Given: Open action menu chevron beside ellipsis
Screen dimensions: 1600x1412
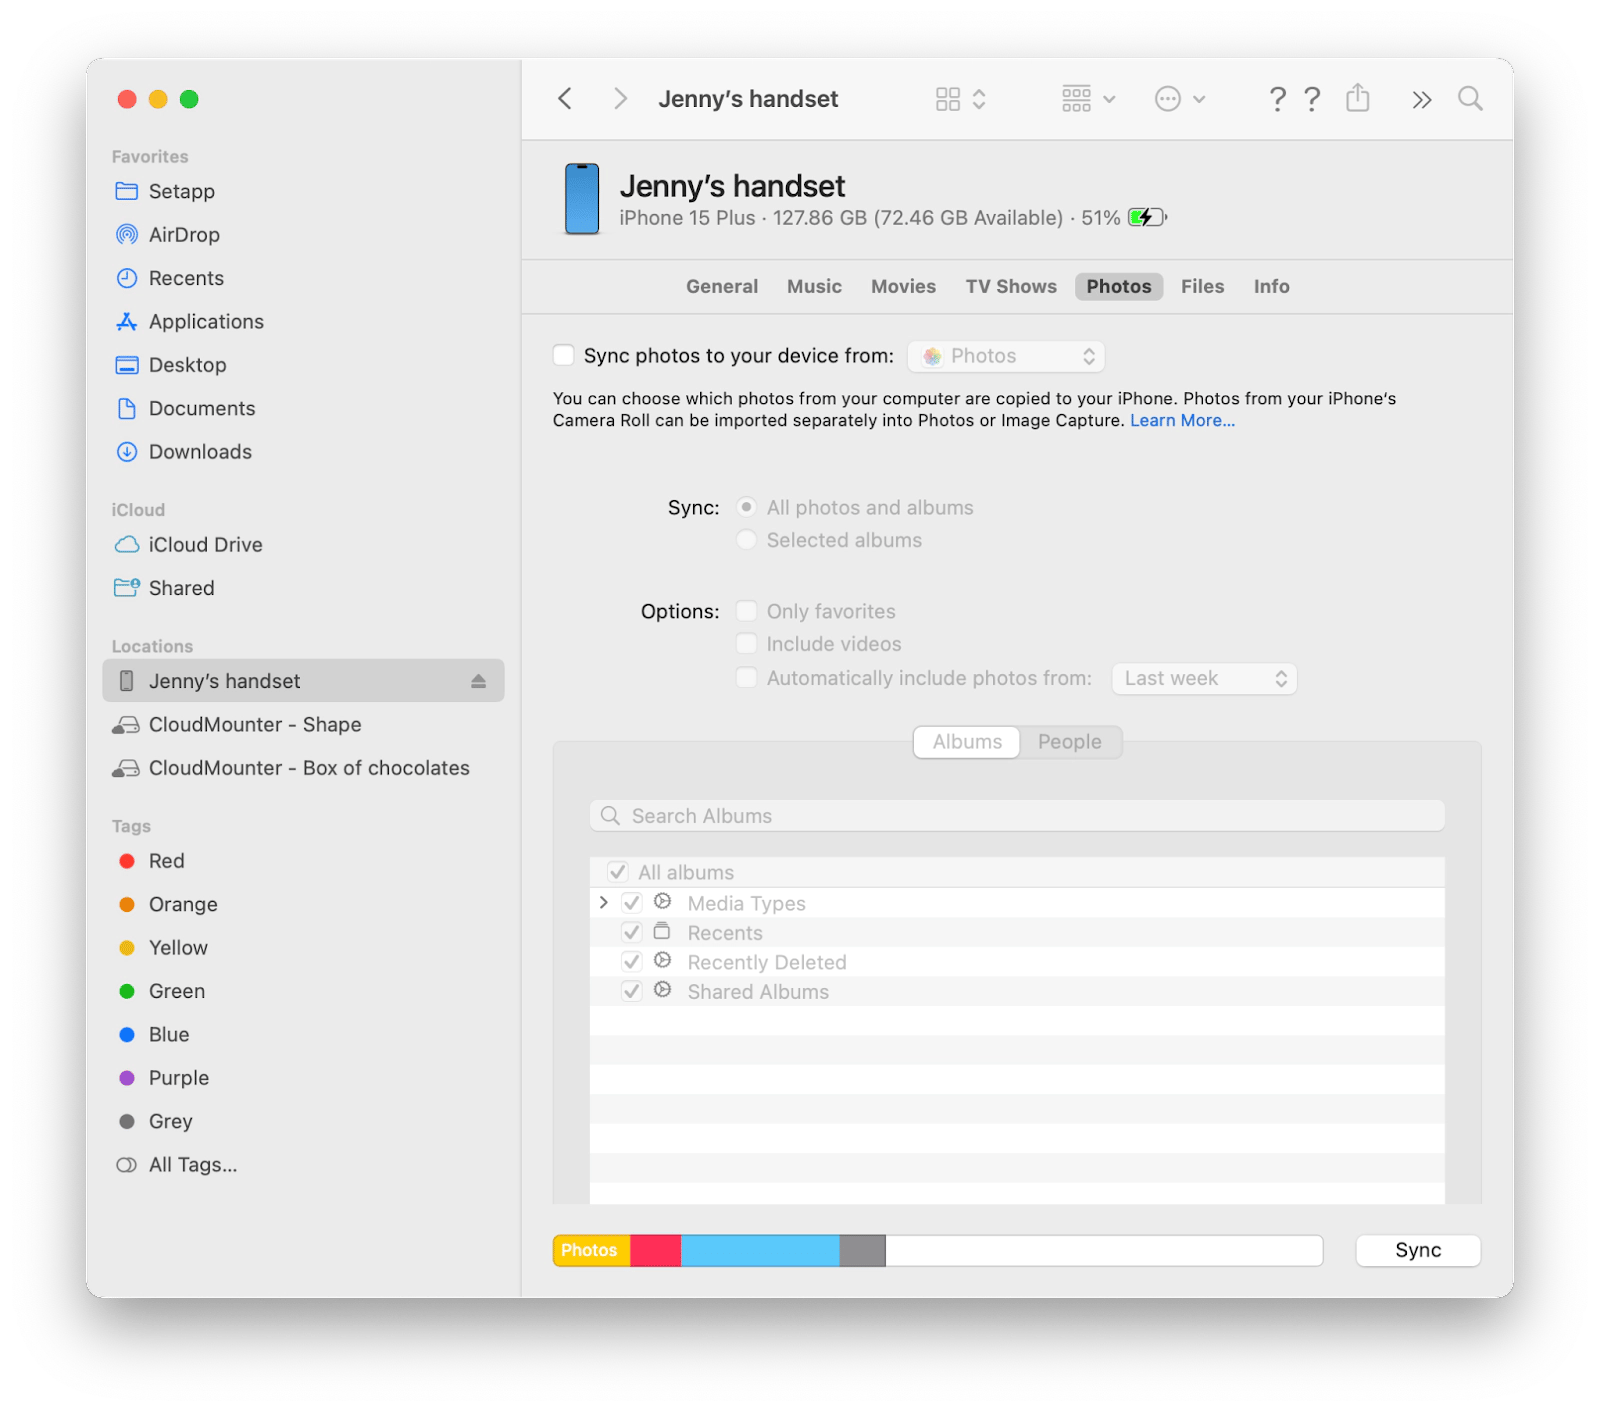Looking at the screenshot, I should pyautogui.click(x=1199, y=99).
